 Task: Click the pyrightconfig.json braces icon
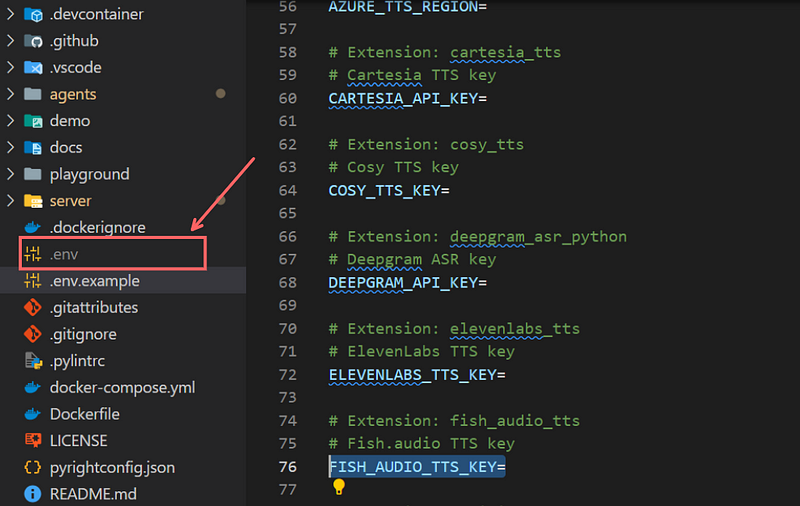tap(33, 467)
